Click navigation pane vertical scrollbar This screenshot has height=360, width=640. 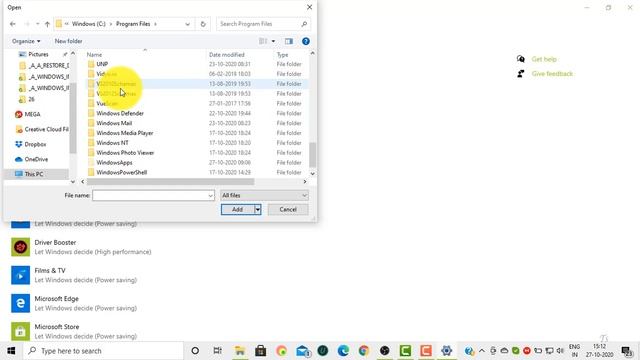click(73, 118)
